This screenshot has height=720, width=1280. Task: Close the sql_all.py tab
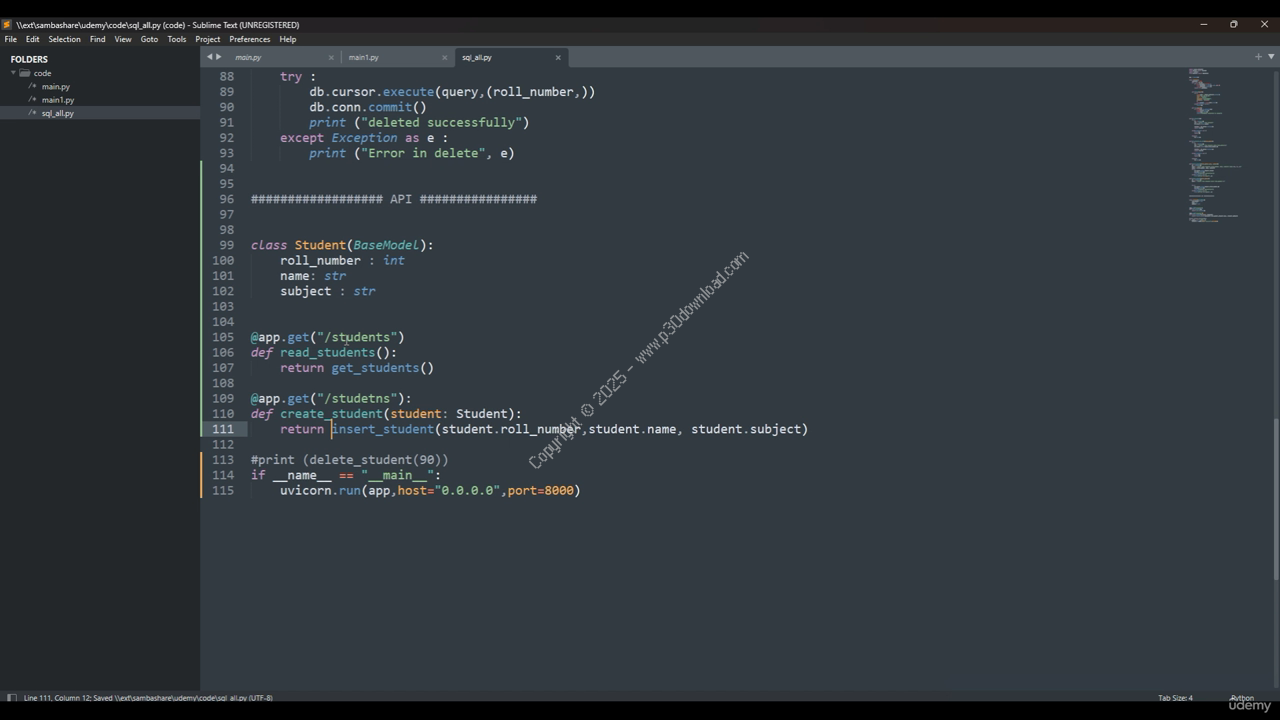coord(558,57)
